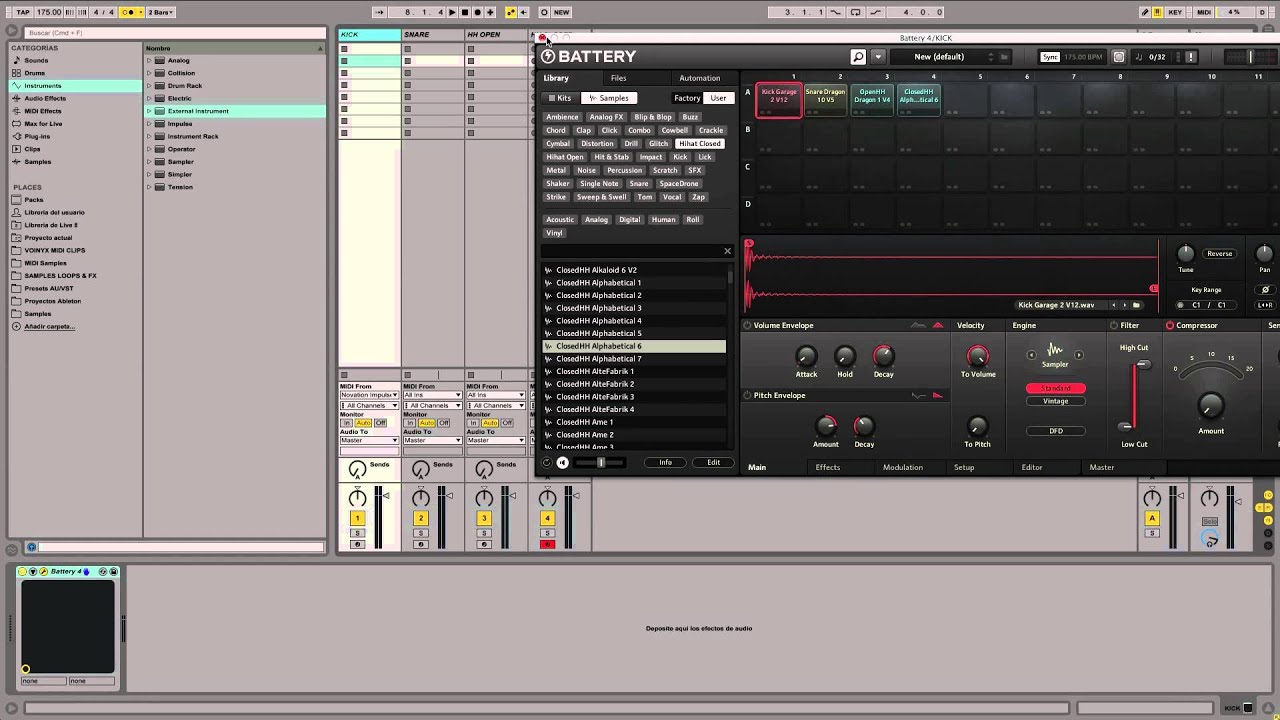Image resolution: width=1280 pixels, height=720 pixels.
Task: Switch to Battery Files tab
Action: pos(619,78)
